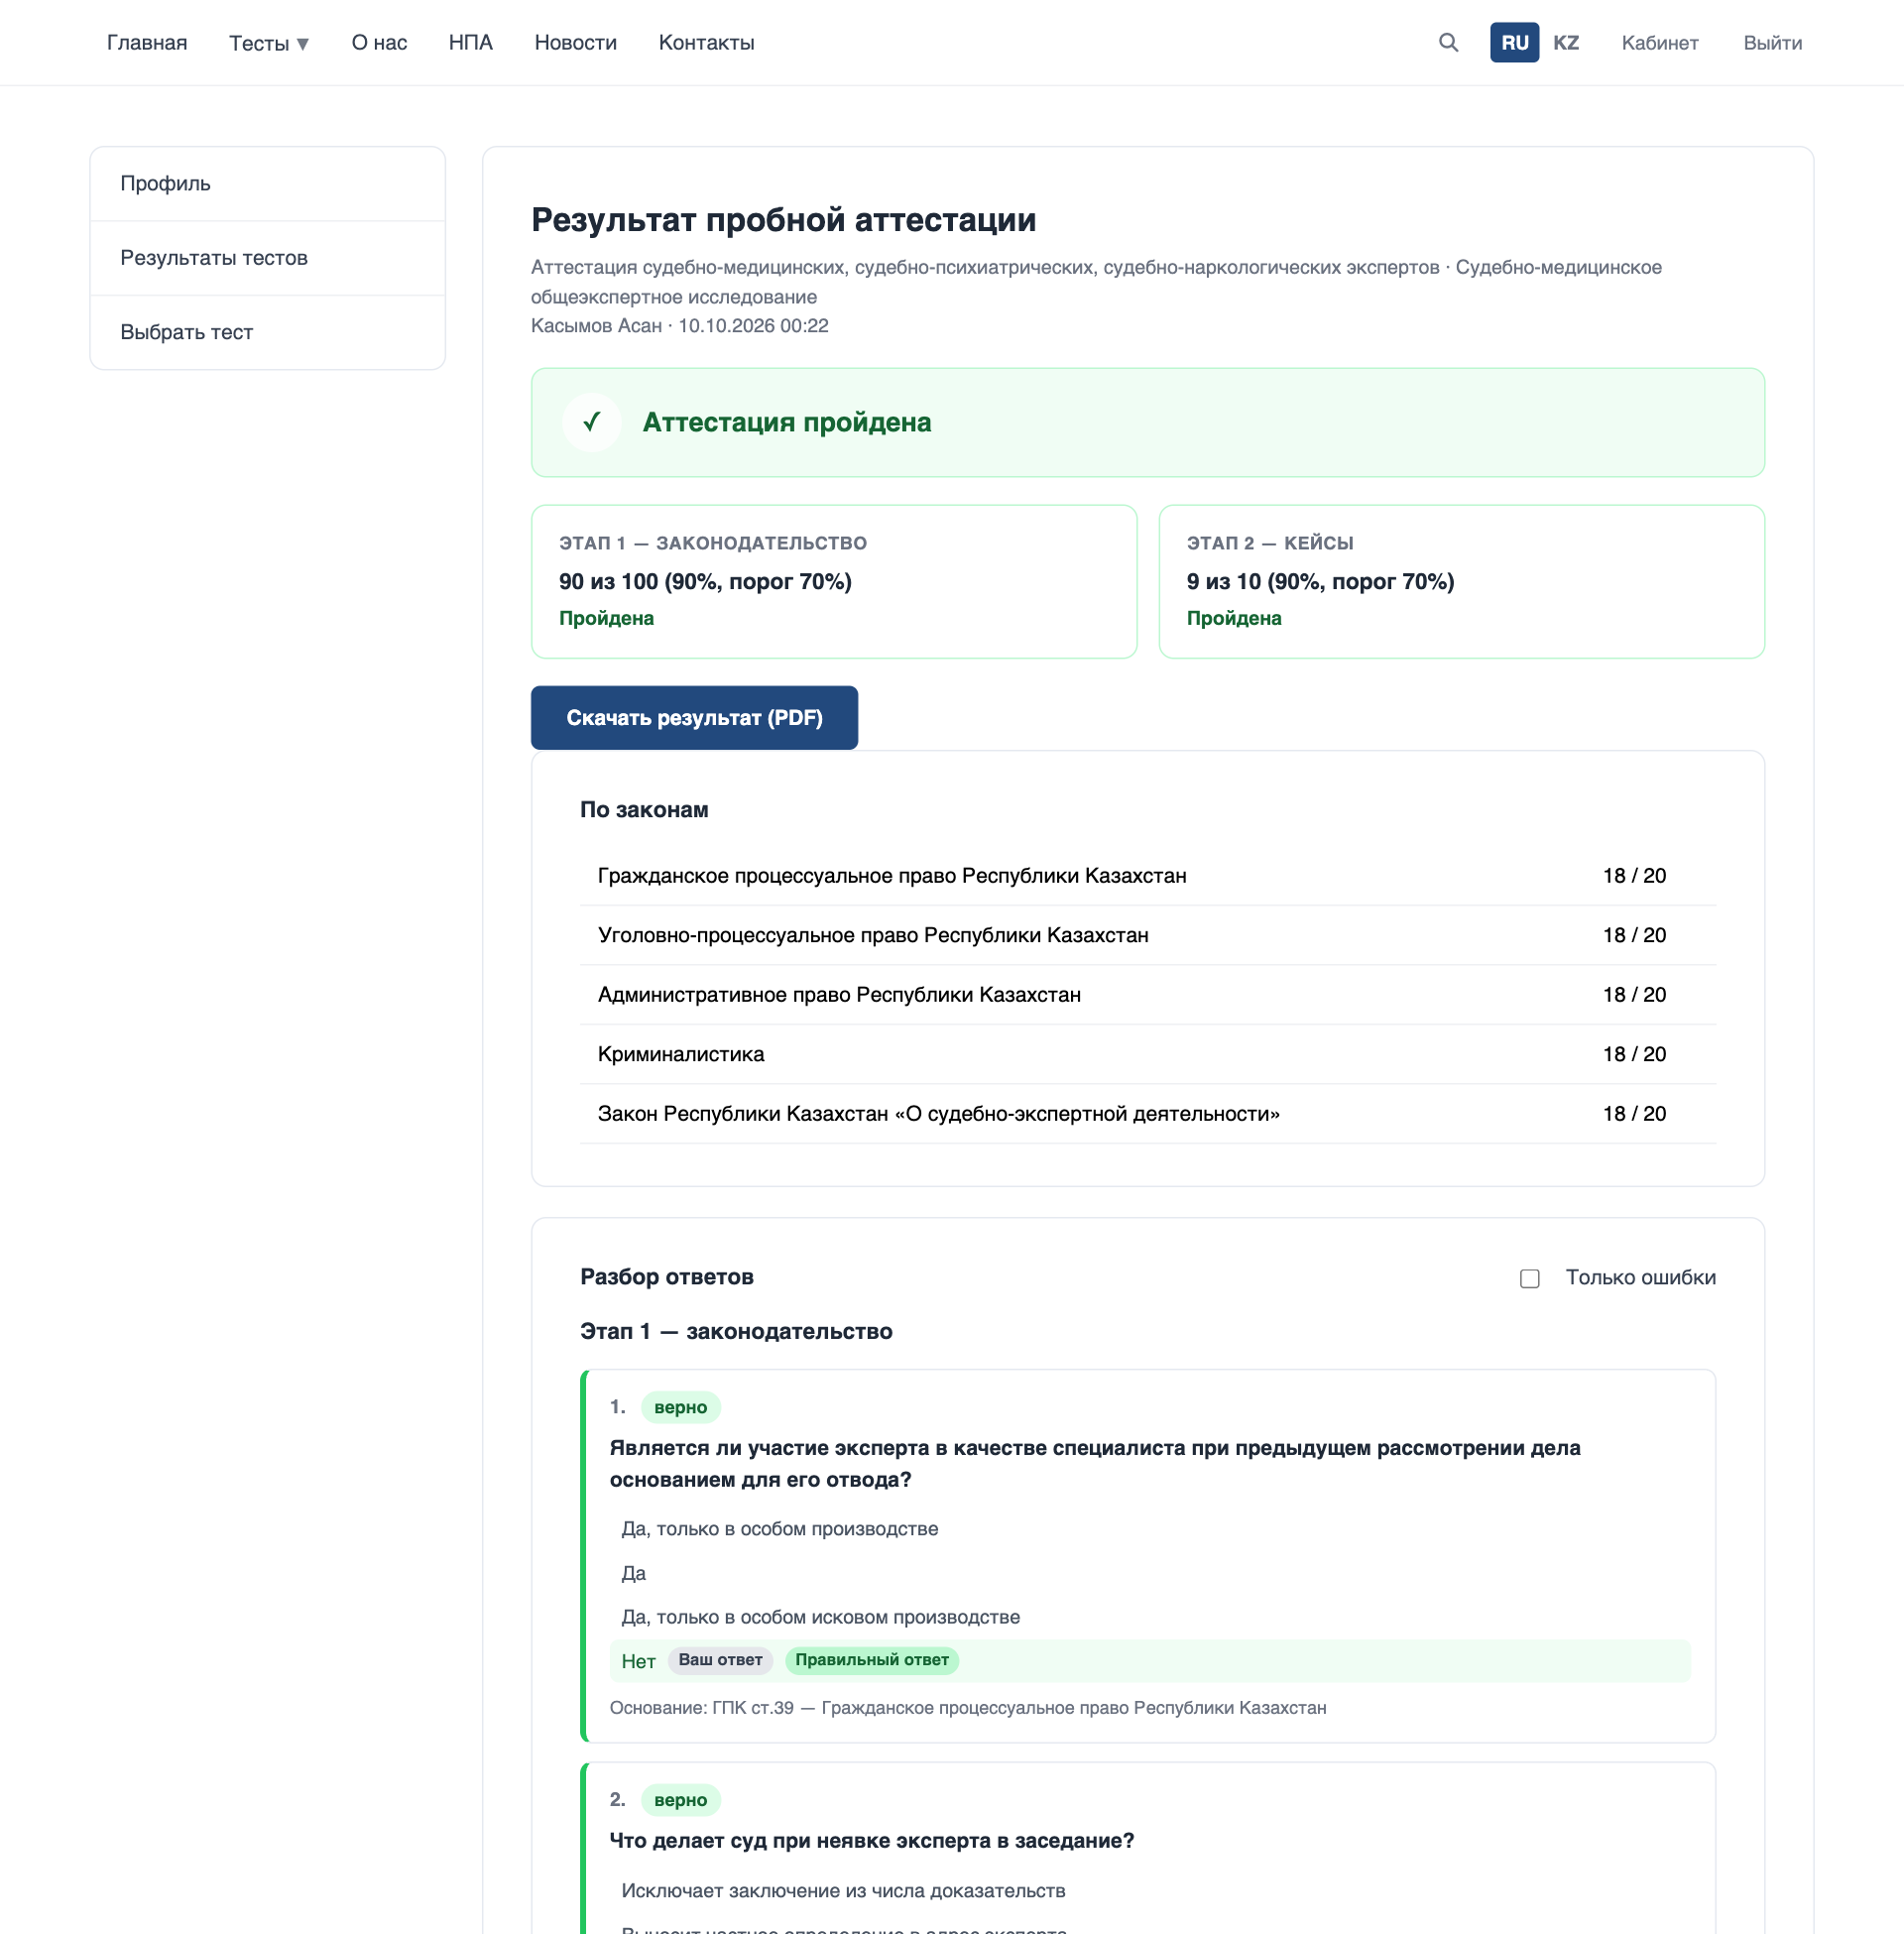Click the green checkmark pass icon
This screenshot has height=1934, width=1904.
[592, 422]
